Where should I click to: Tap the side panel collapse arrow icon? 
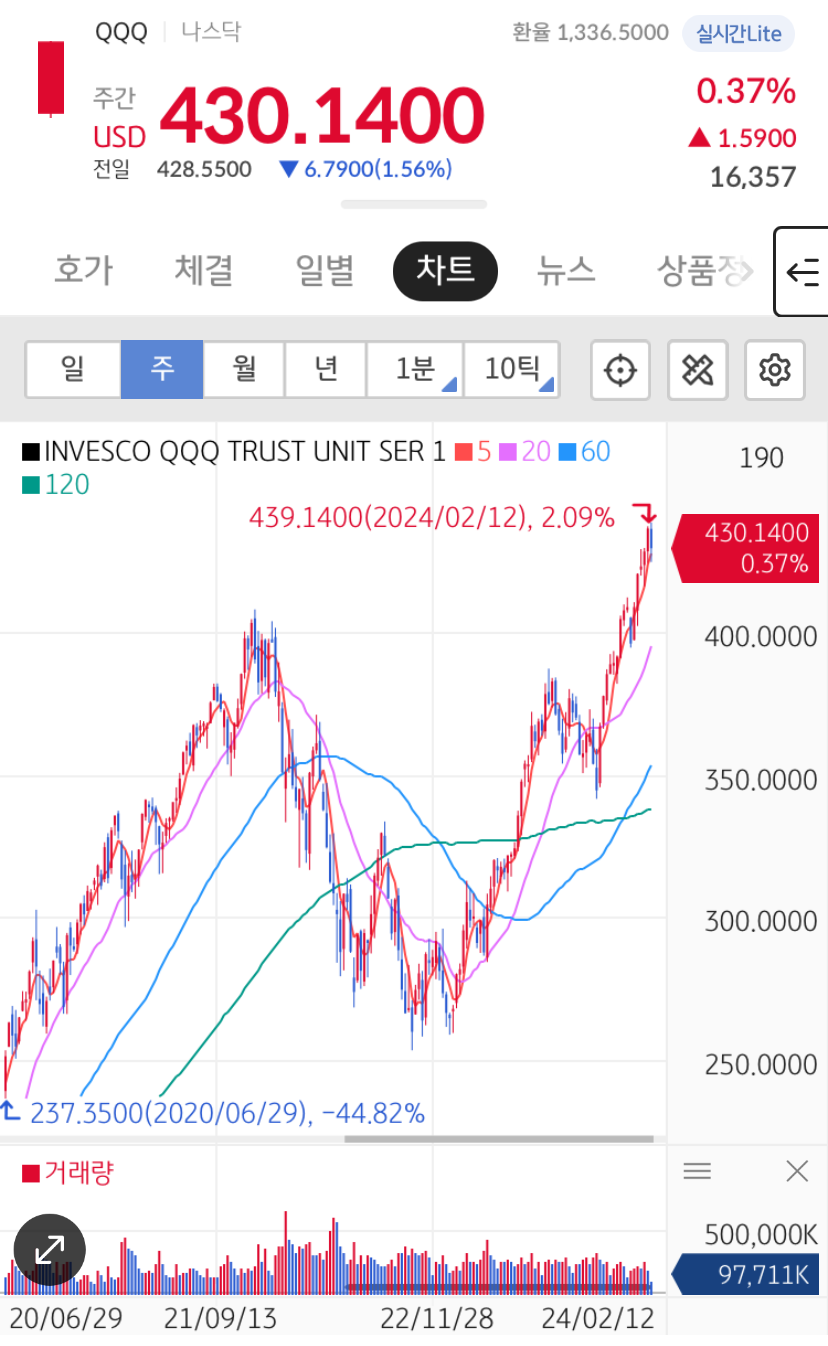[x=802, y=272]
